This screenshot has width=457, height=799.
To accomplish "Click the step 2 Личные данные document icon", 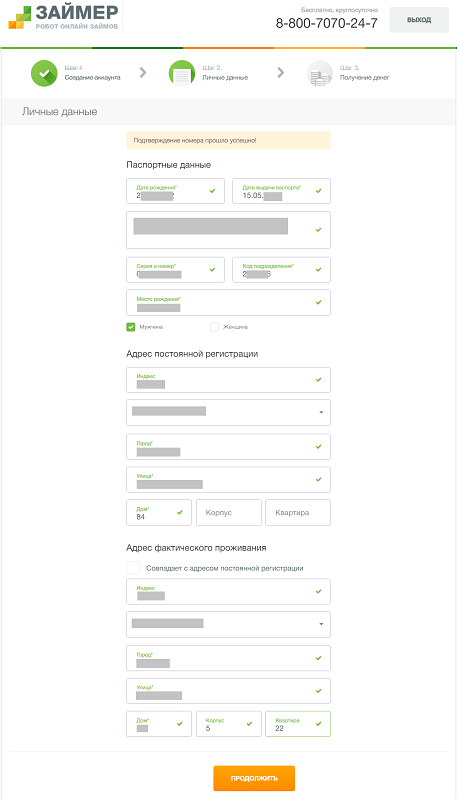I will point(182,73).
